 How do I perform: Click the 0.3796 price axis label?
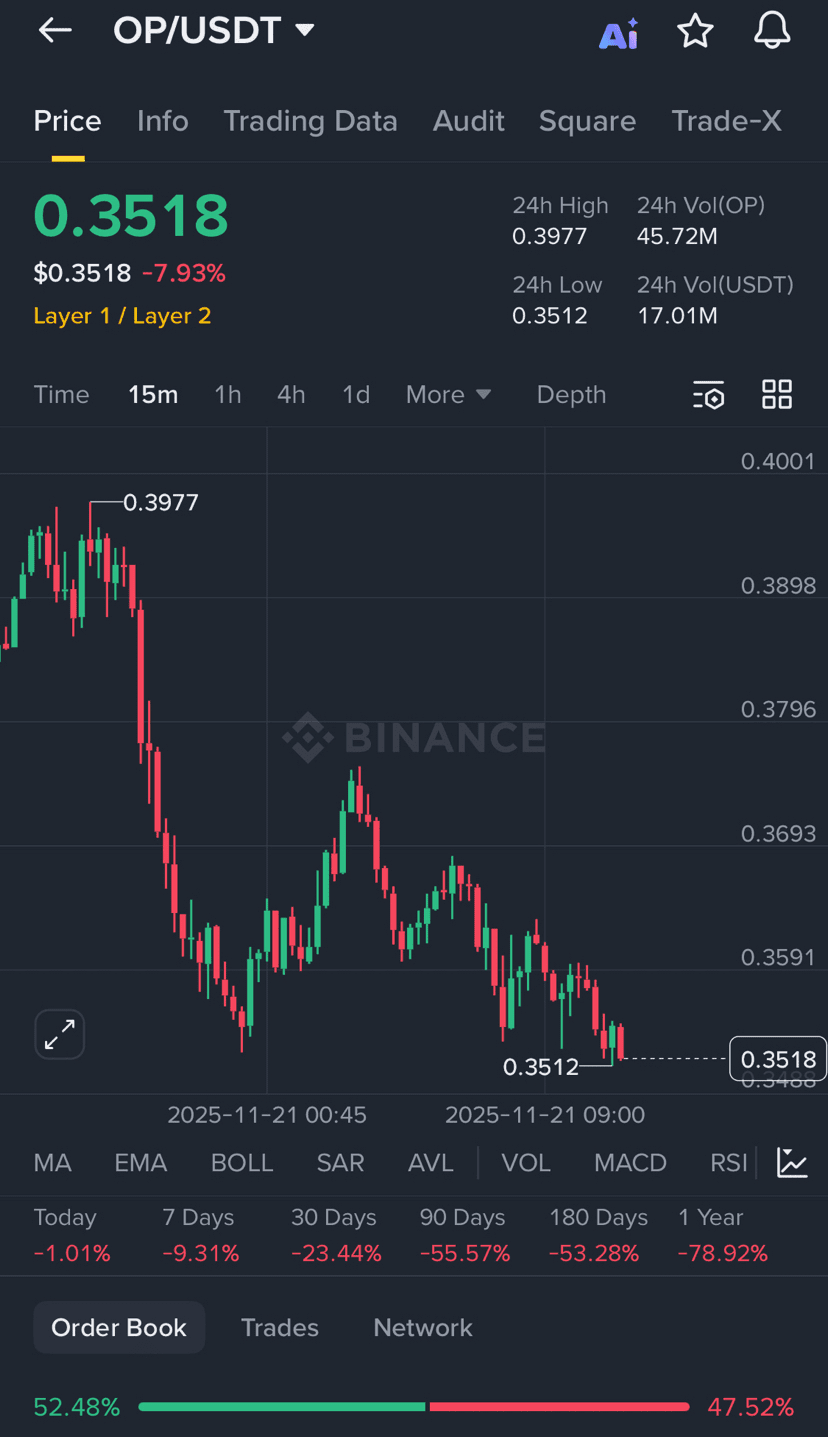coord(778,709)
